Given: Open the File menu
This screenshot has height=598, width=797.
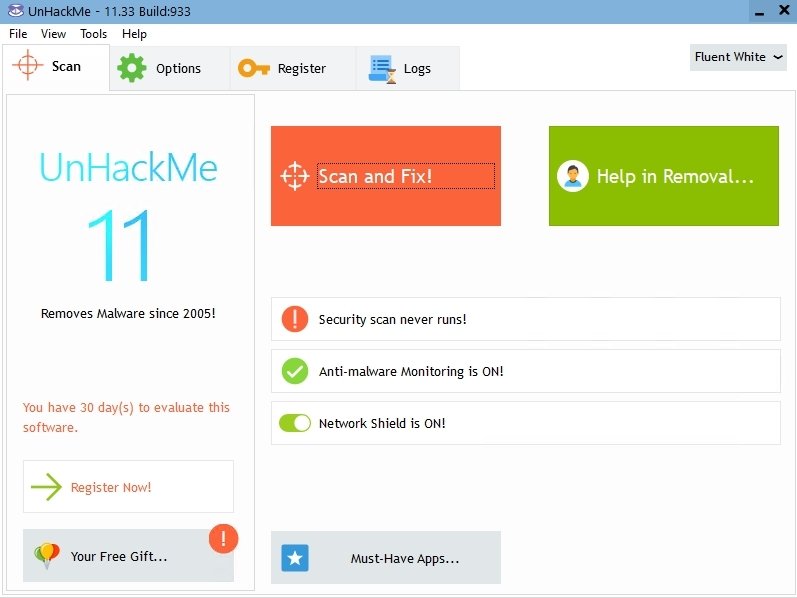Looking at the screenshot, I should pyautogui.click(x=18, y=34).
